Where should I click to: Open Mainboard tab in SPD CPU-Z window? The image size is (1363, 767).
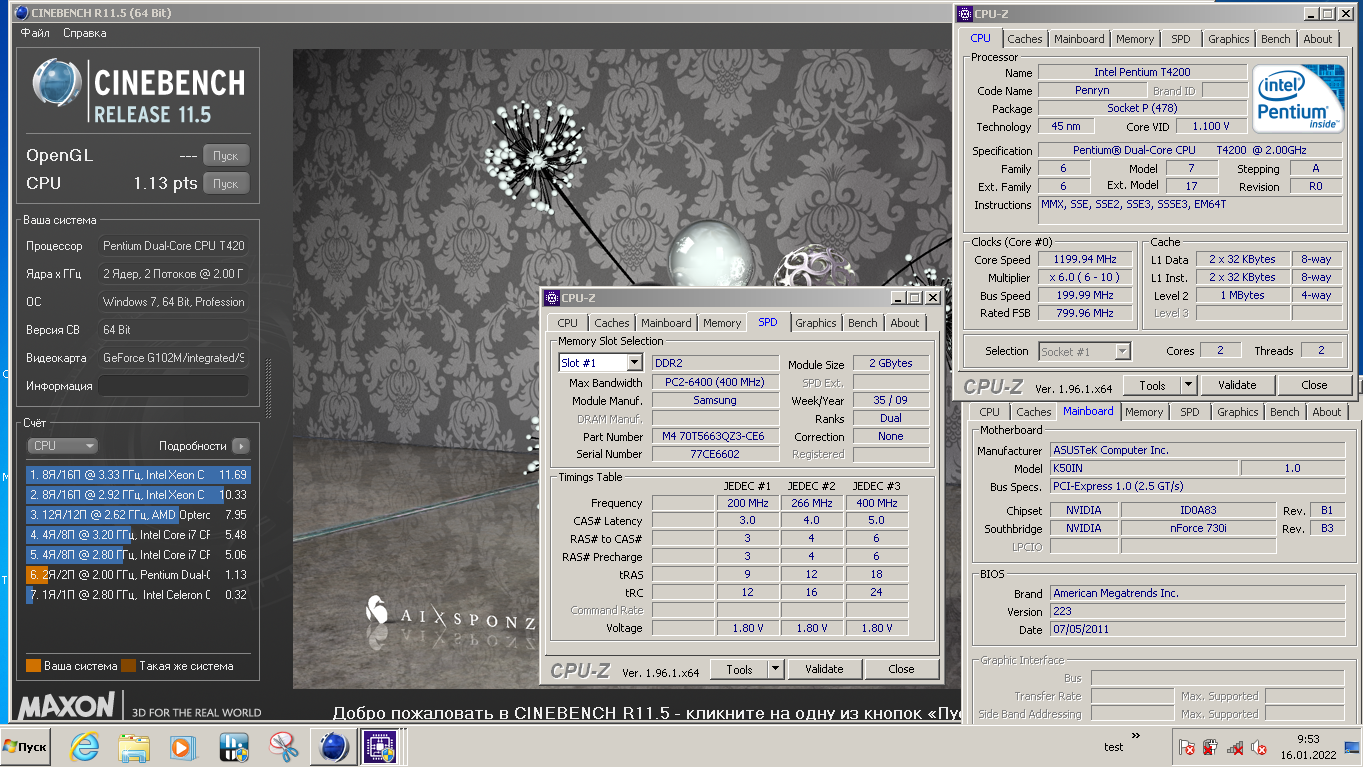pos(667,323)
